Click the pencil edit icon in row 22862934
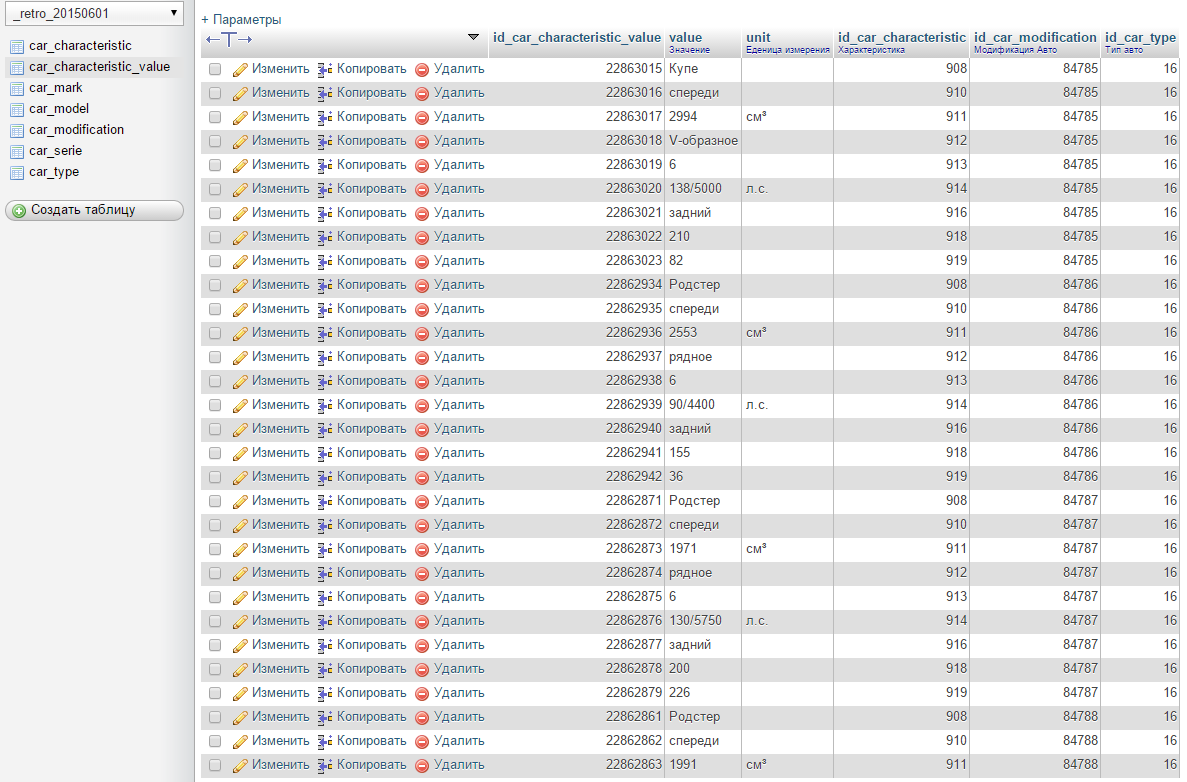The width and height of the screenshot is (1187, 782). click(240, 285)
